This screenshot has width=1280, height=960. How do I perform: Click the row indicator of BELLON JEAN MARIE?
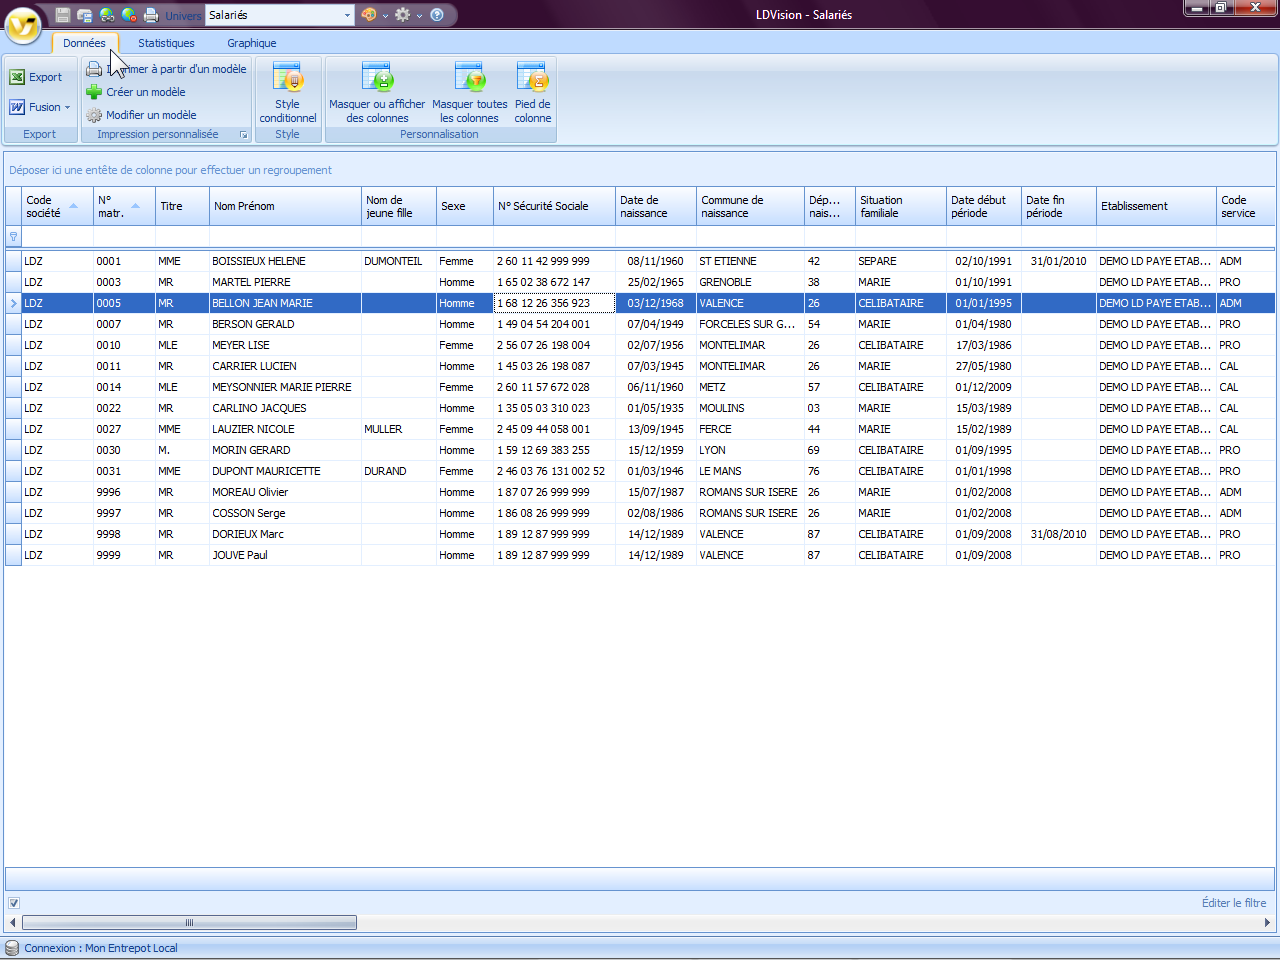pos(14,303)
